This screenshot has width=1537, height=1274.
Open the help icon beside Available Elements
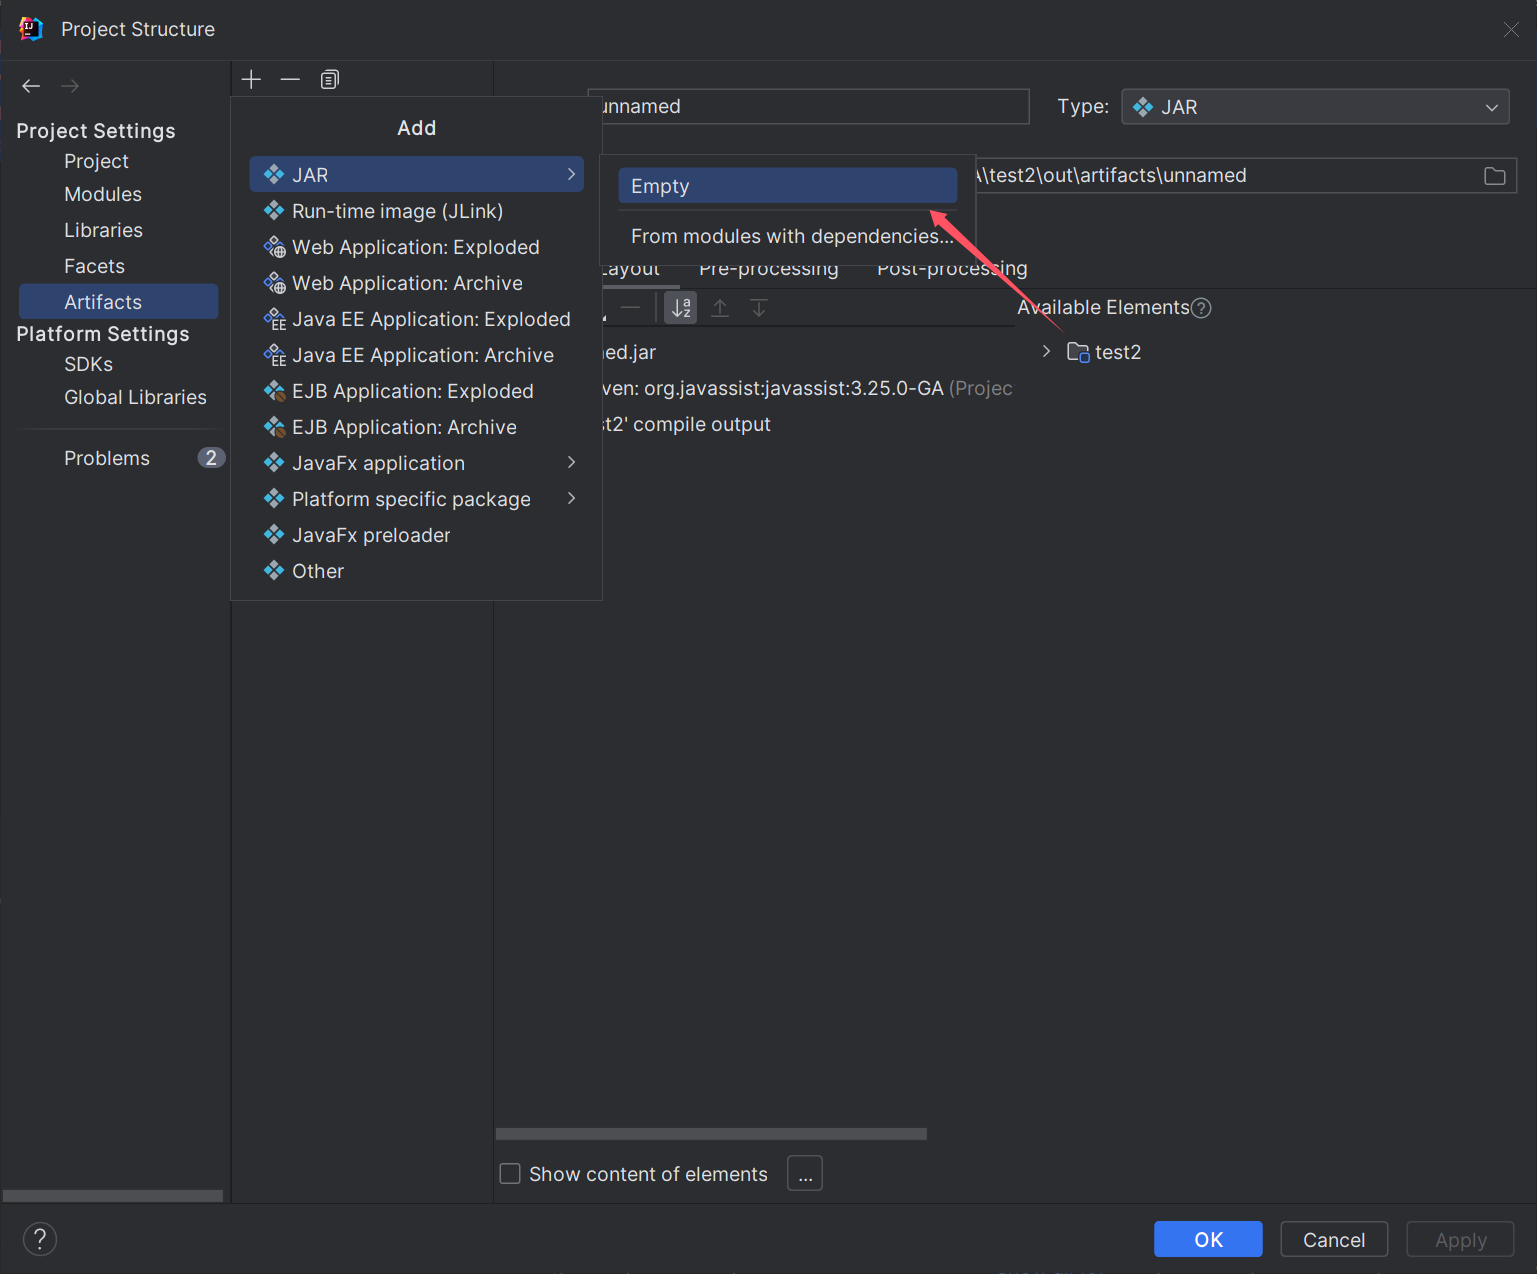point(1201,308)
